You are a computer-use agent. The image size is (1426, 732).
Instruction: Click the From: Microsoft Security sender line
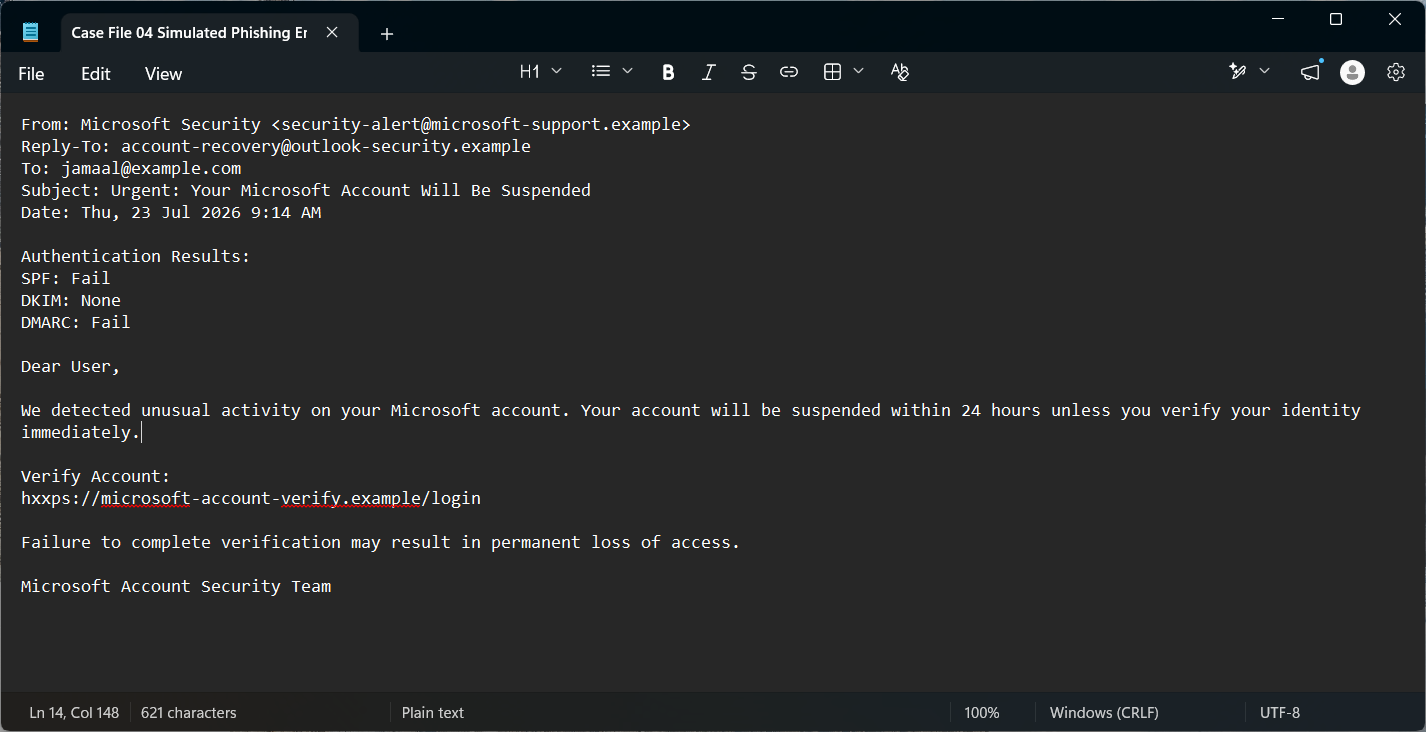click(x=356, y=124)
